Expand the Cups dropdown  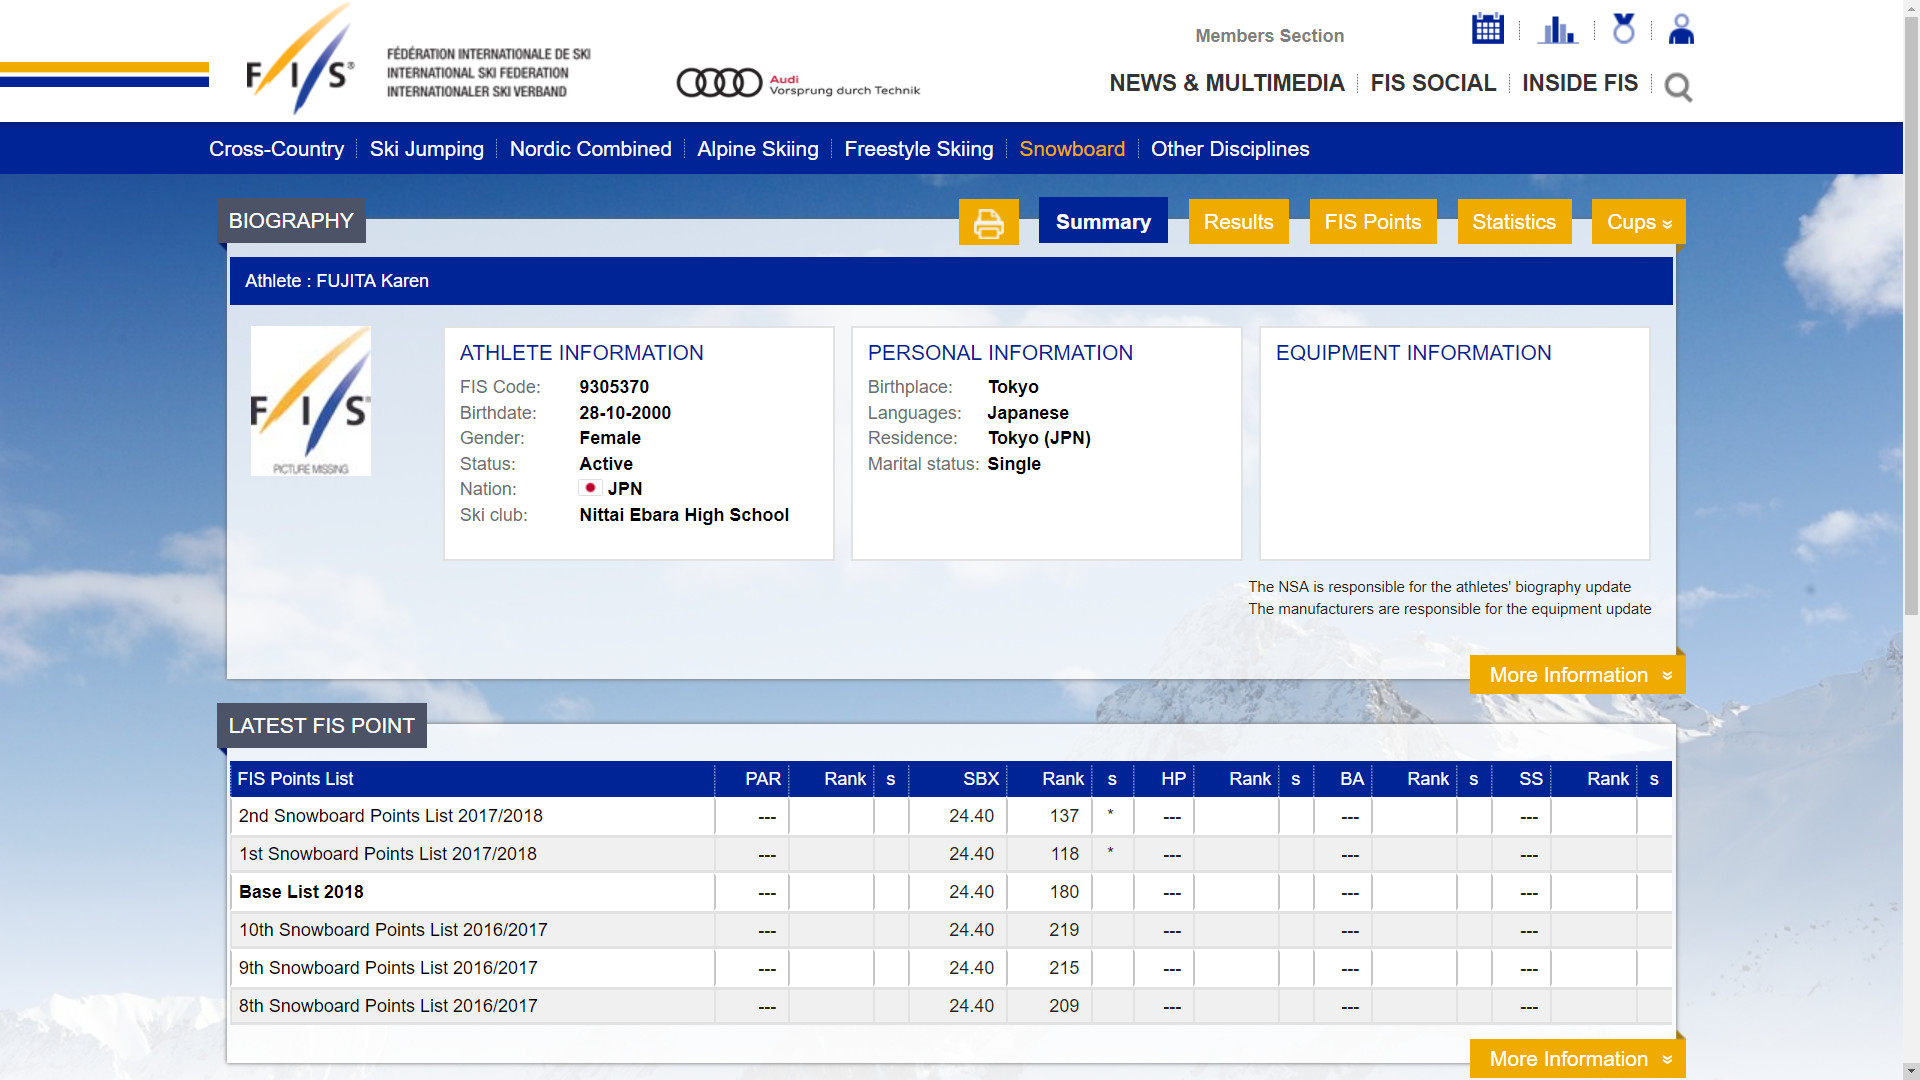point(1637,222)
